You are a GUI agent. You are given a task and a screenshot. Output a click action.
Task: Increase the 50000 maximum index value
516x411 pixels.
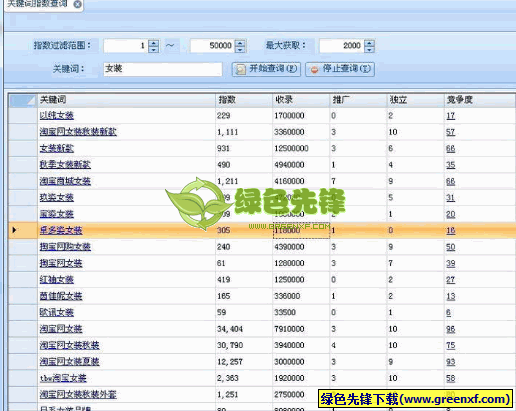(x=240, y=43)
